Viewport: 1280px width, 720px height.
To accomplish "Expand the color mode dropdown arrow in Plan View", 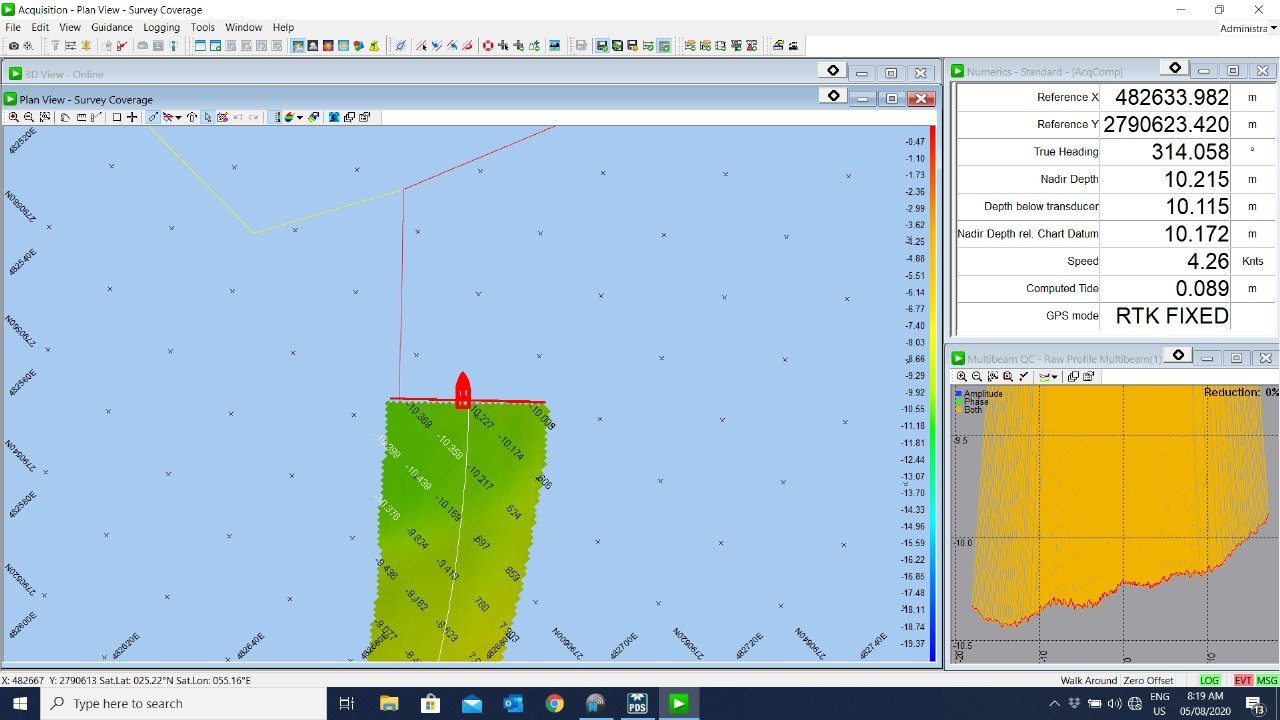I will click(300, 117).
